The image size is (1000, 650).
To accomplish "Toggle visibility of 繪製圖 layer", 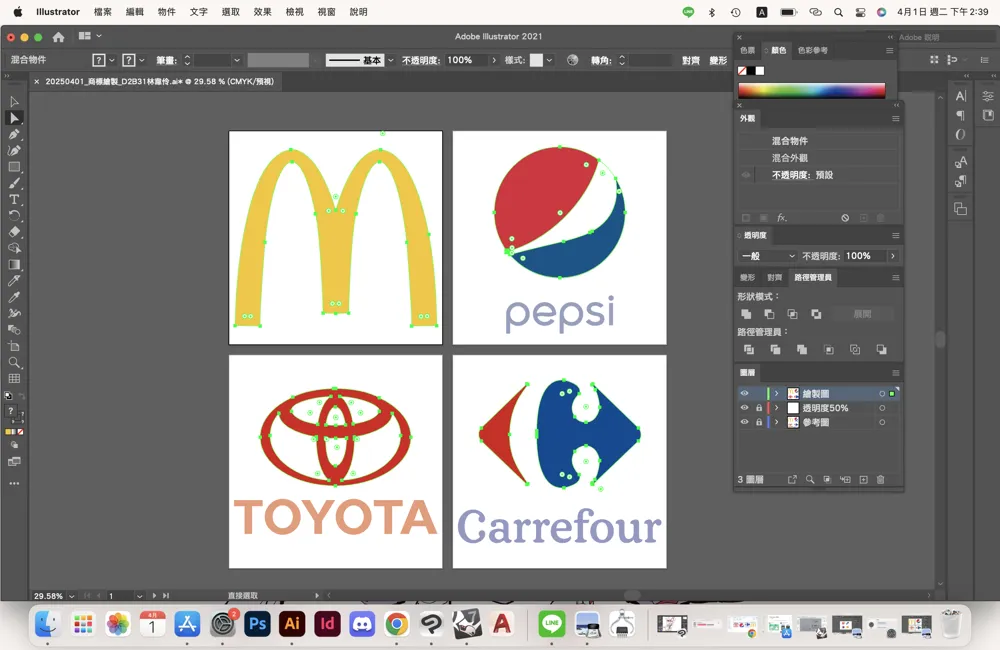I will point(744,394).
